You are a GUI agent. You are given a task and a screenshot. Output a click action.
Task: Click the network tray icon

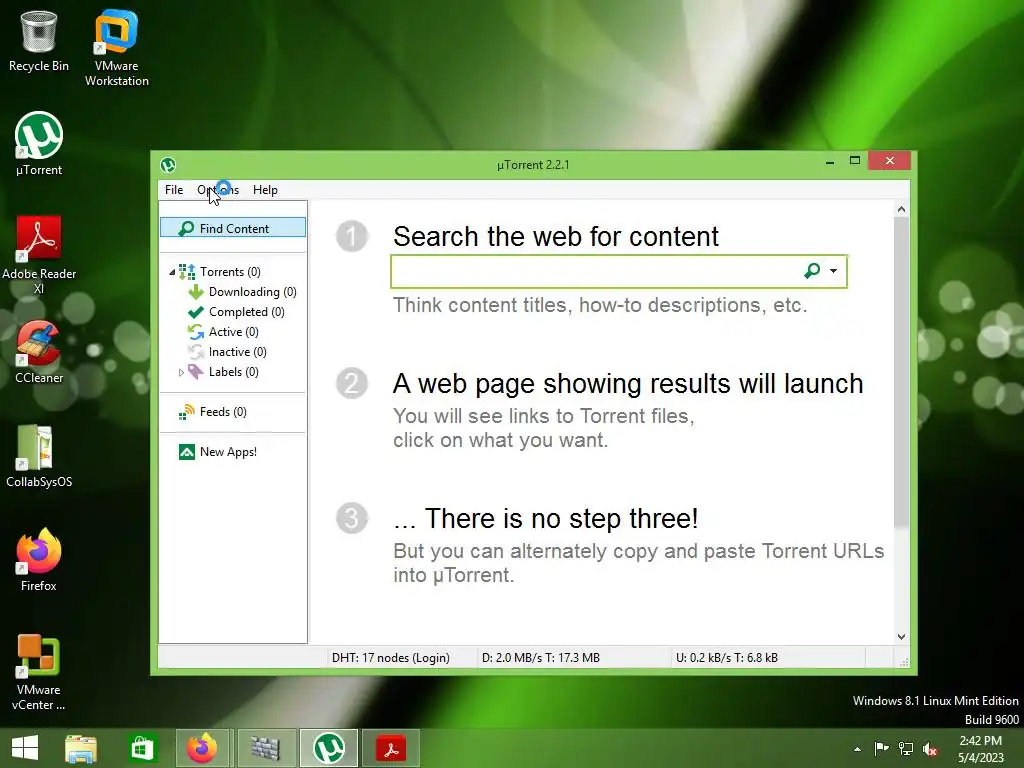[906, 749]
